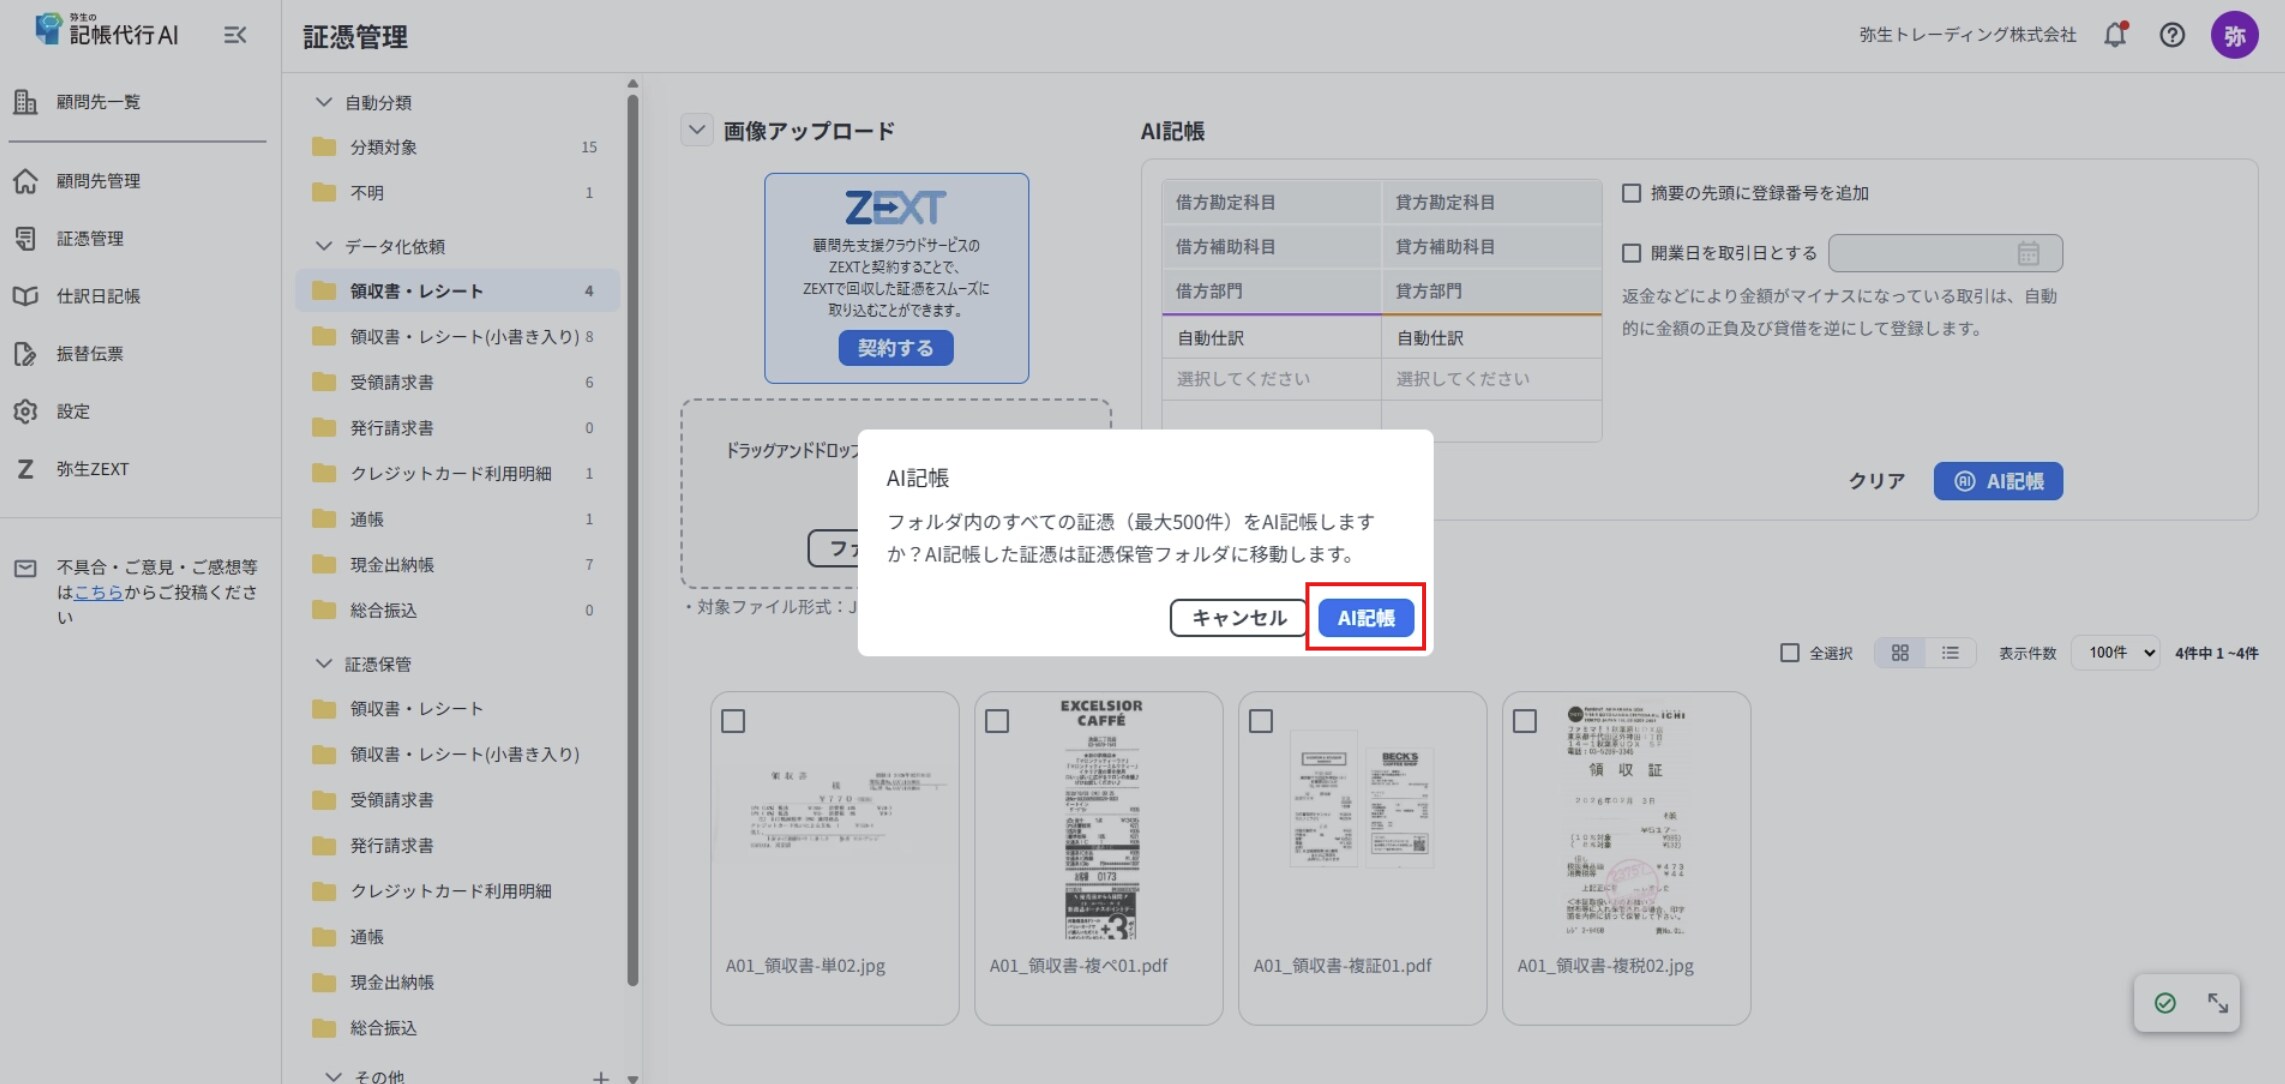This screenshot has height=1084, width=2285.
Task: Open the 受領請求書 folder under データ化依頼
Action: 458,382
